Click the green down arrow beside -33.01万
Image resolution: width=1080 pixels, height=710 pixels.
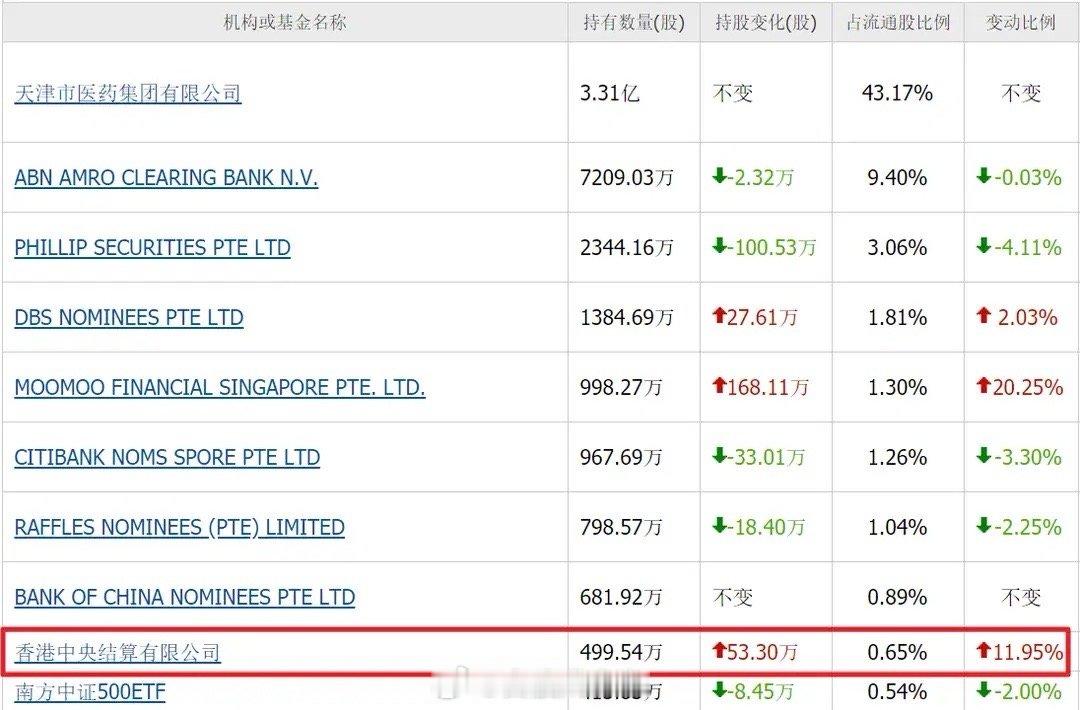(719, 457)
